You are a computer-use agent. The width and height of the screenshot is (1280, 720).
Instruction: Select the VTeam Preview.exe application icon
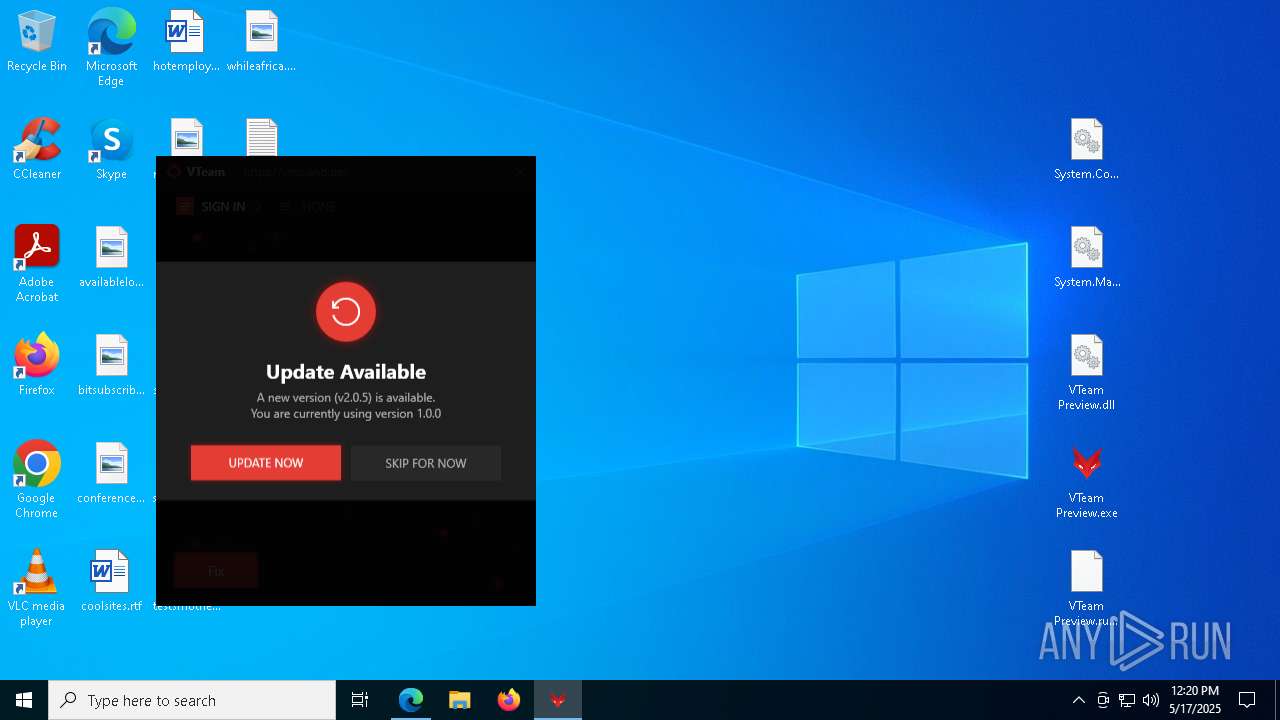click(1086, 481)
